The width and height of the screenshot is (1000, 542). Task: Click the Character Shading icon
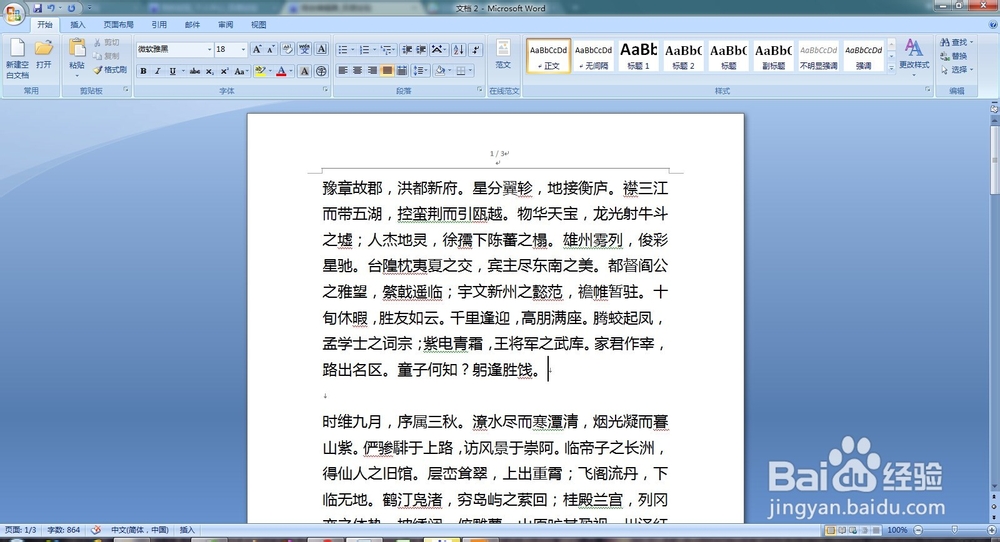click(x=304, y=71)
